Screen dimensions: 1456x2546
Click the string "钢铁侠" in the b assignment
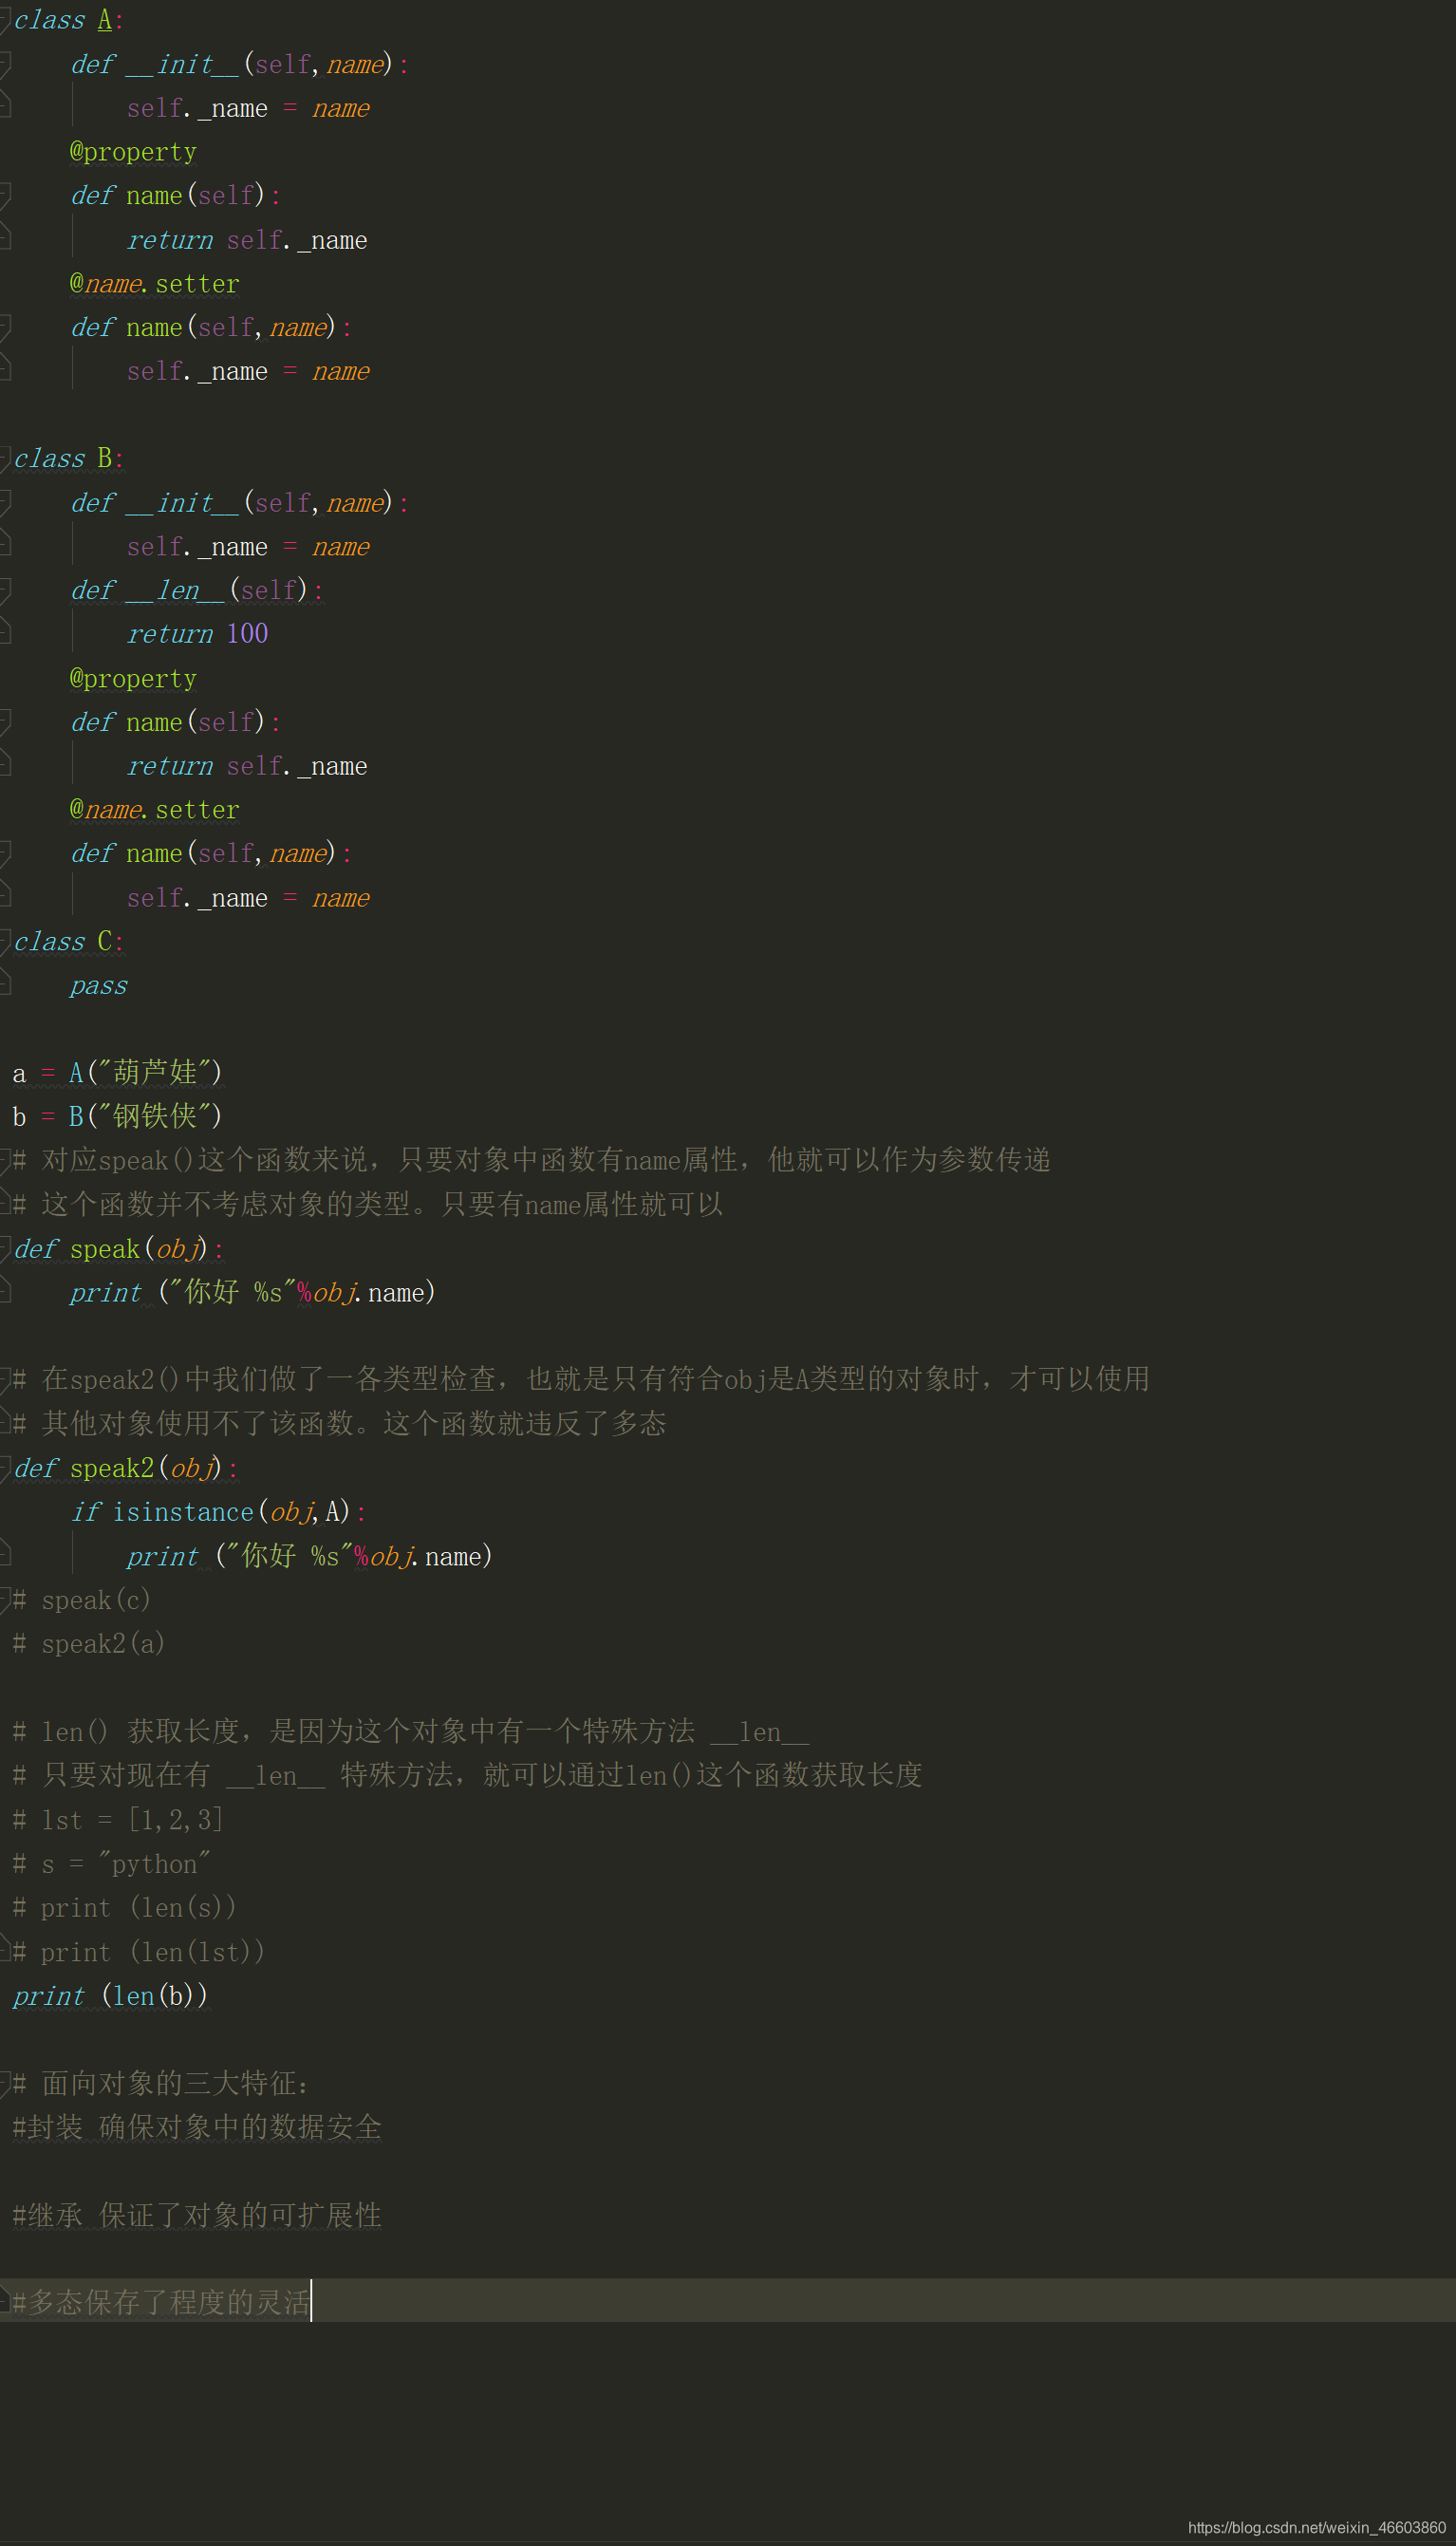coord(154,1116)
